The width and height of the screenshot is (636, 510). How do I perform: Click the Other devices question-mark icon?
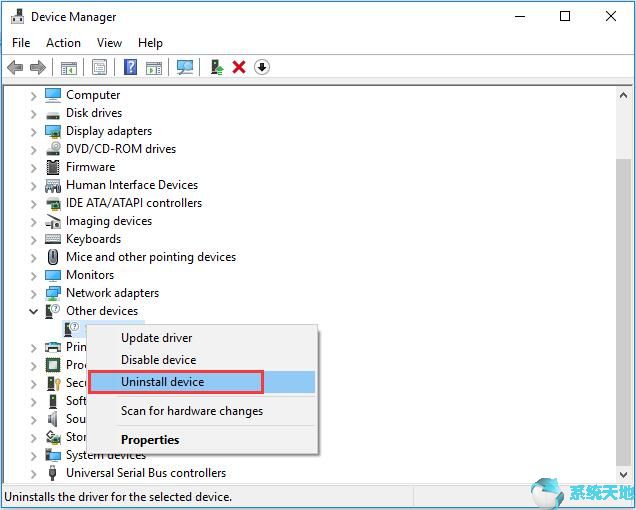53,311
